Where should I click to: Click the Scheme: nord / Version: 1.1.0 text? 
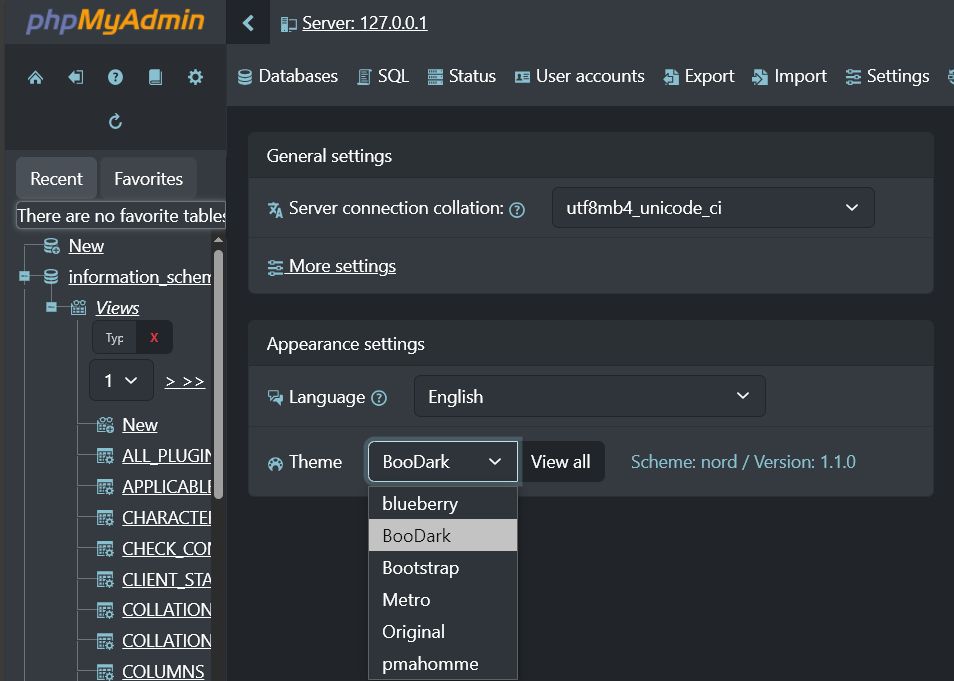(743, 462)
